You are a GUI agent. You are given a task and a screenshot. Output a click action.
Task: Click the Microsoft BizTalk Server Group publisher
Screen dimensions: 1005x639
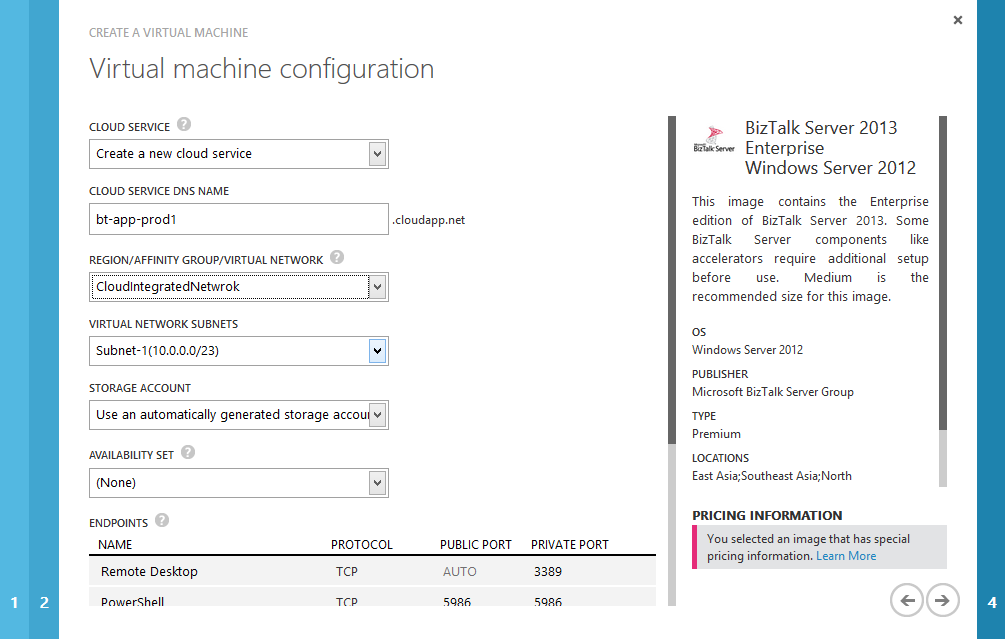(772, 392)
